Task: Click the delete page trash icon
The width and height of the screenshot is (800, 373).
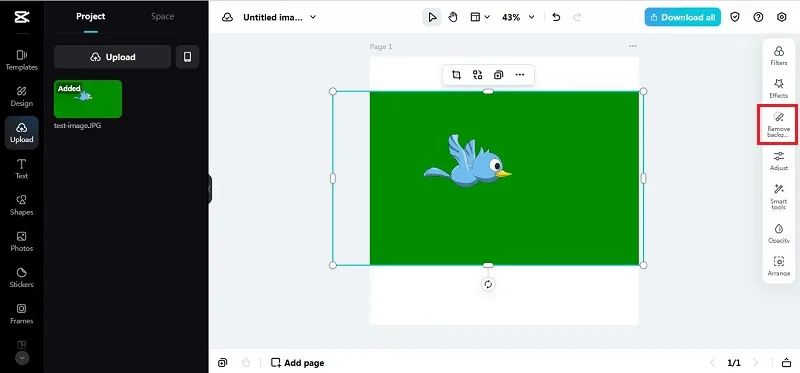Action: 246,363
